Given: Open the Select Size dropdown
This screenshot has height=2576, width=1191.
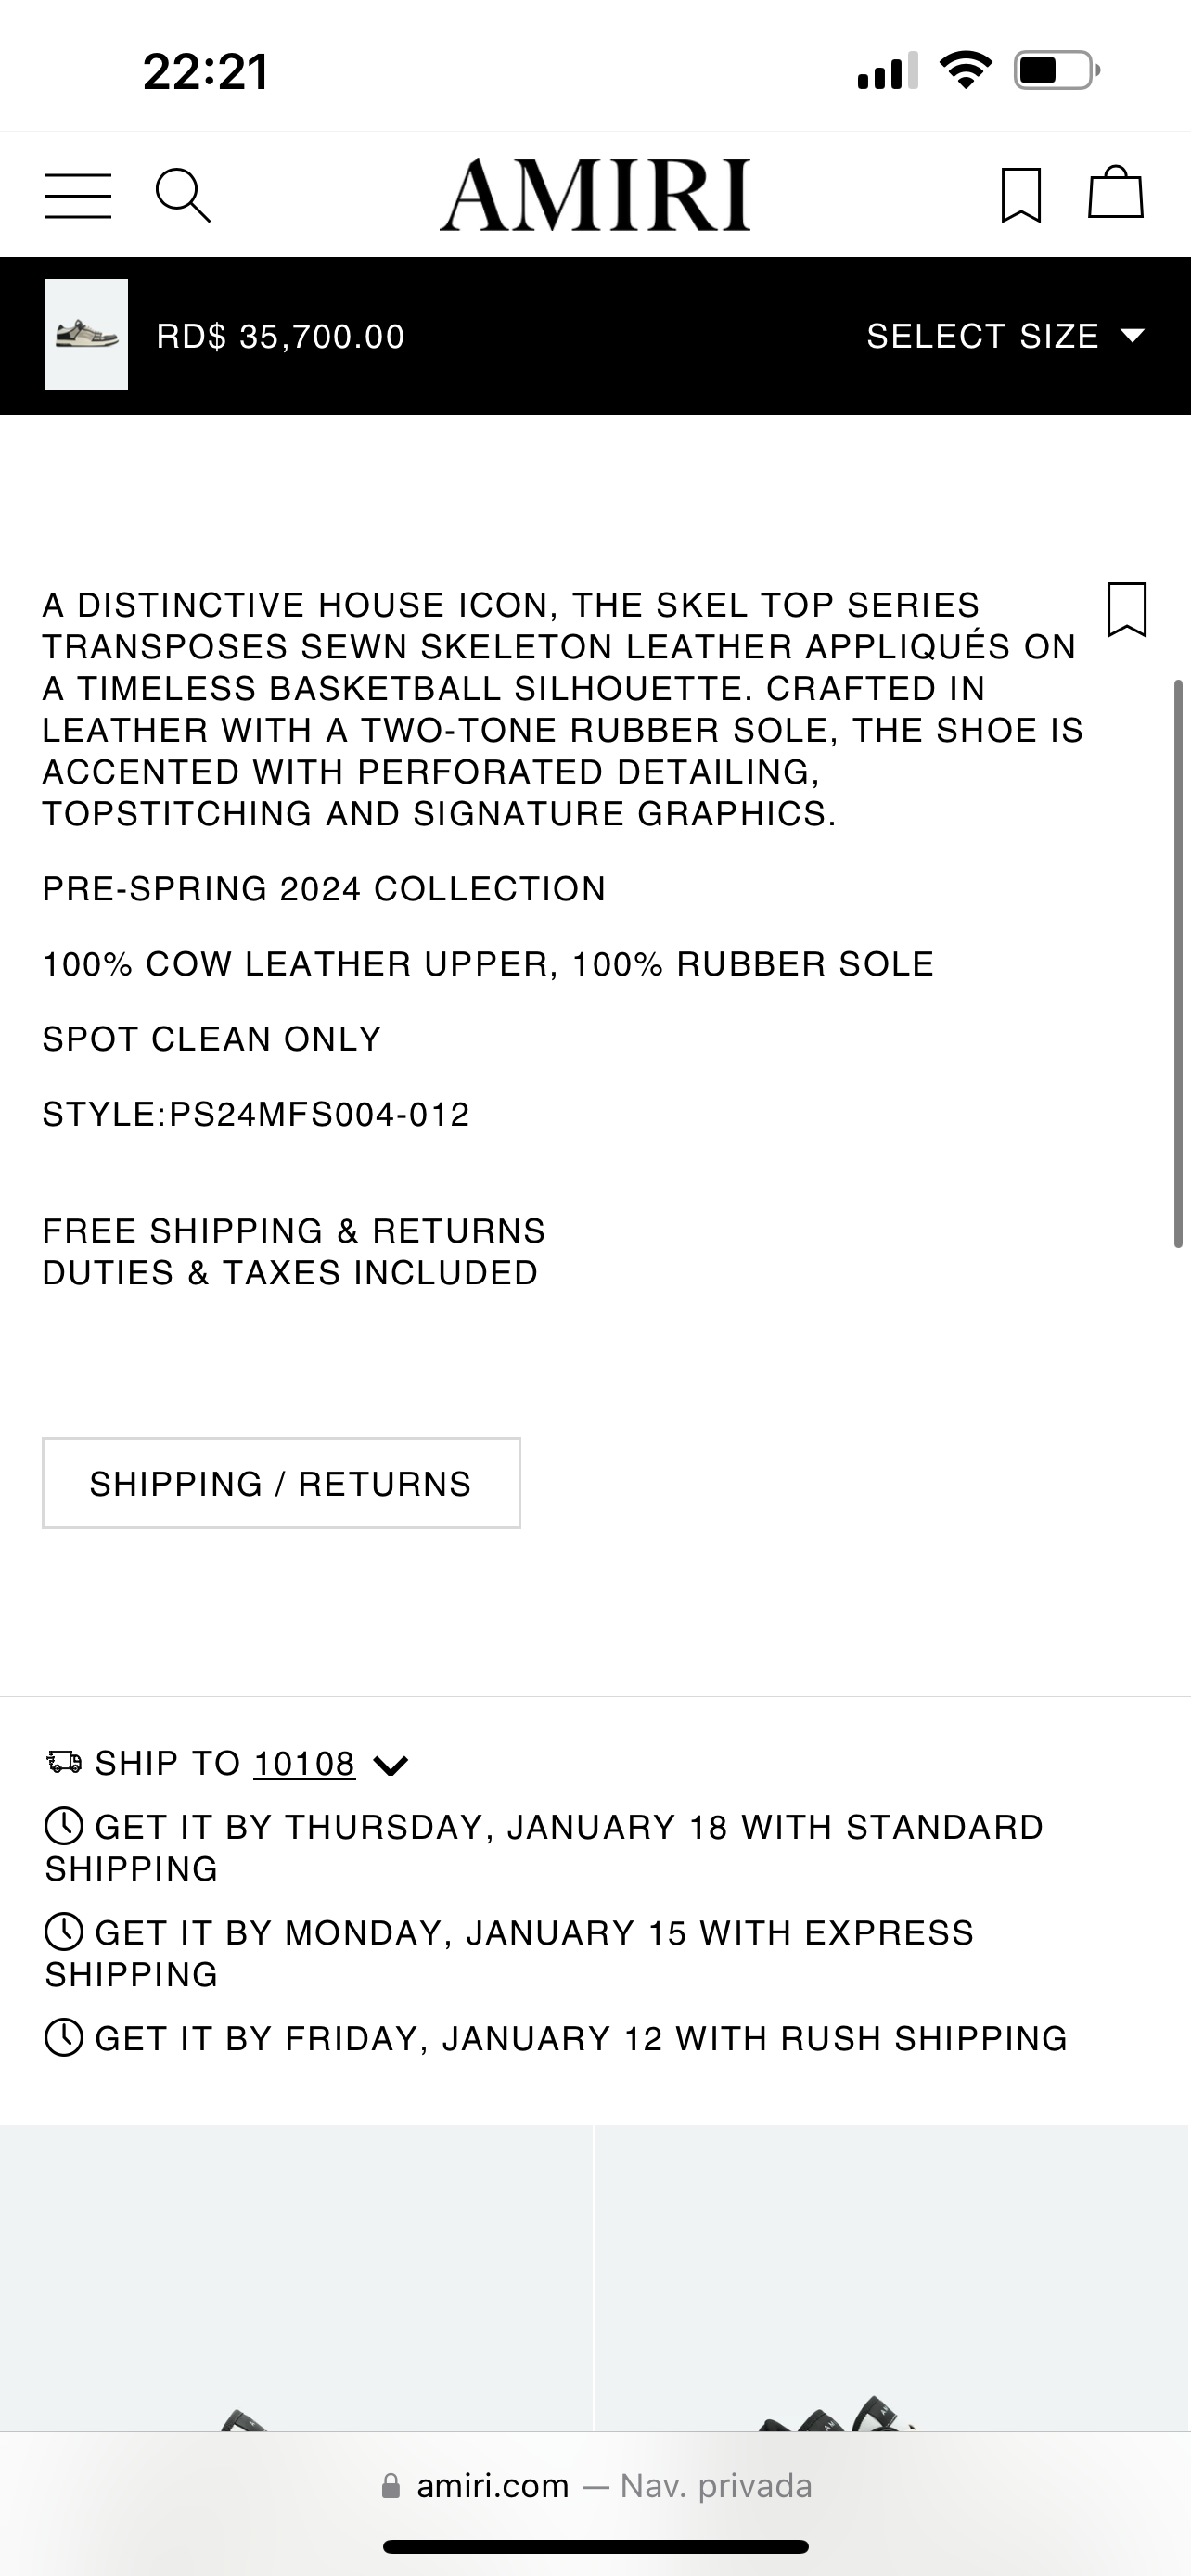Looking at the screenshot, I should coord(1004,336).
